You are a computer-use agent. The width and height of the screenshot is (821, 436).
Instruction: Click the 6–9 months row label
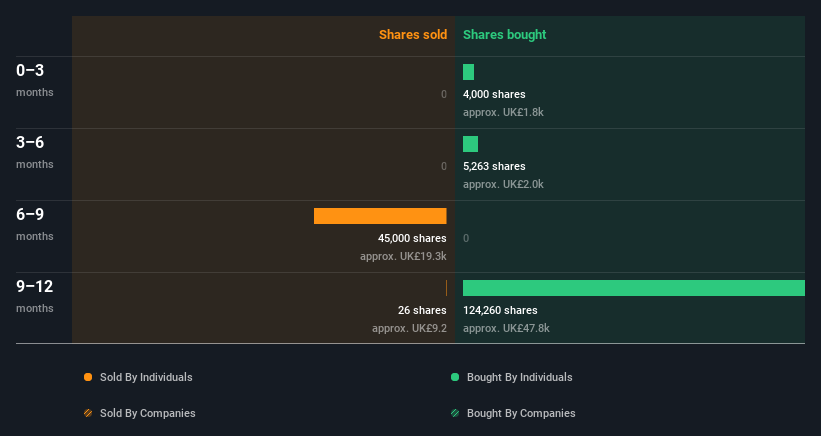[x=35, y=223]
